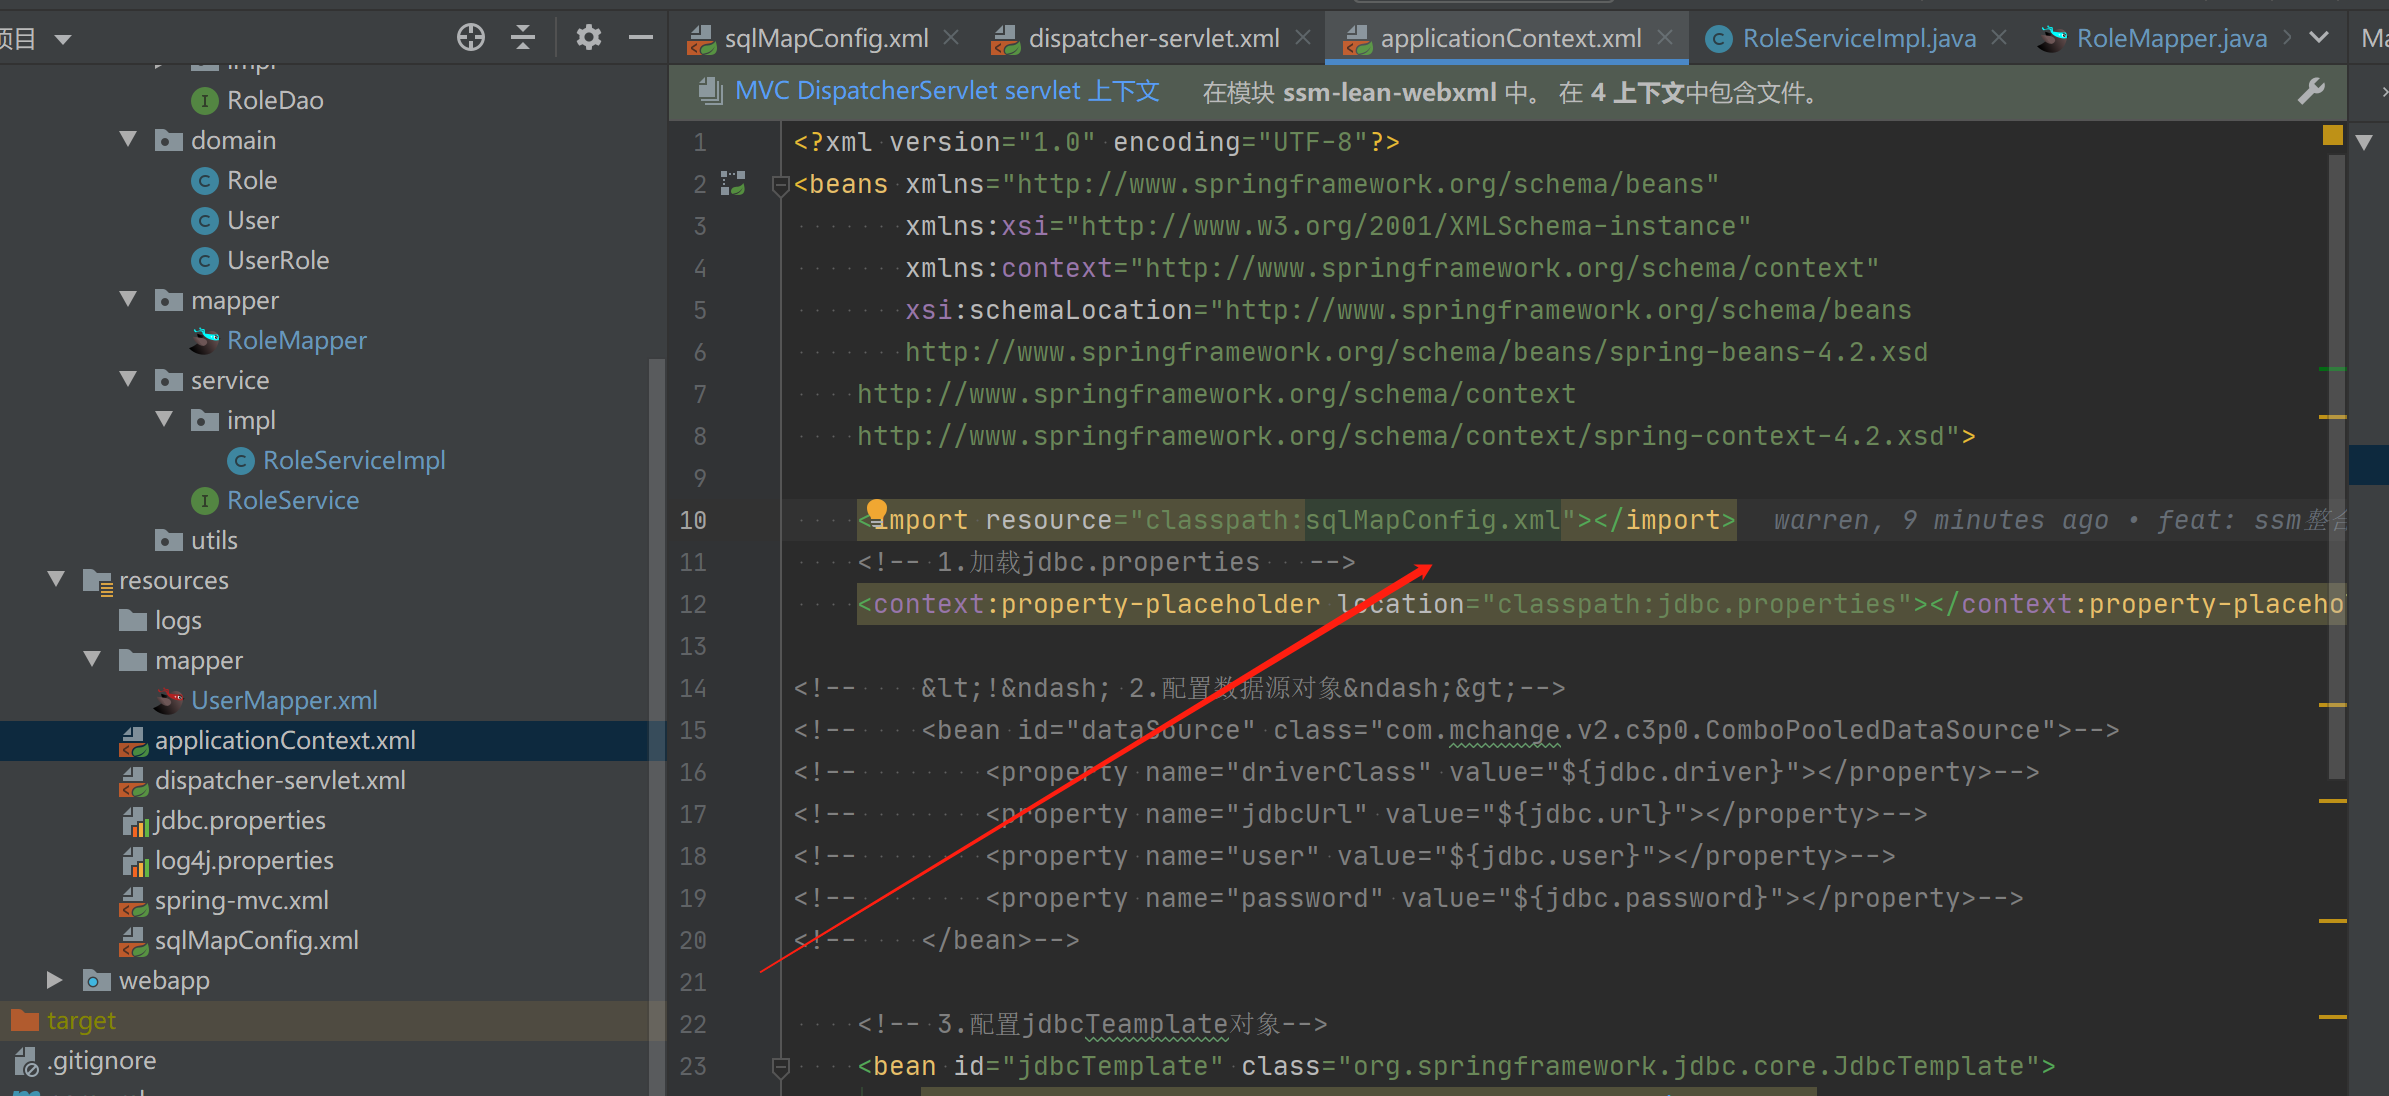Click the locate/select opened file target icon

coord(471,38)
